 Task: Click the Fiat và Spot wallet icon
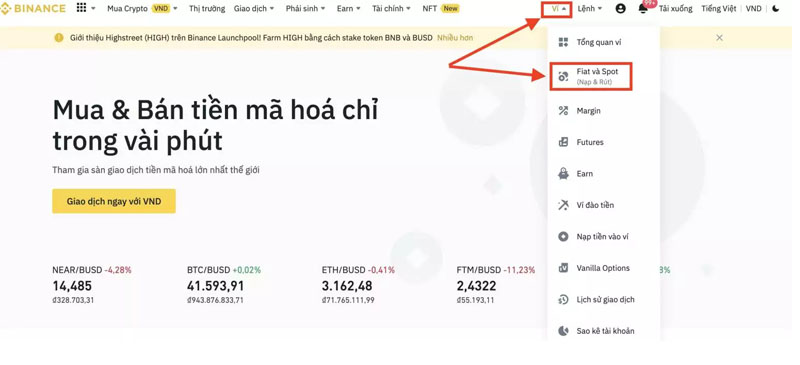coord(563,77)
